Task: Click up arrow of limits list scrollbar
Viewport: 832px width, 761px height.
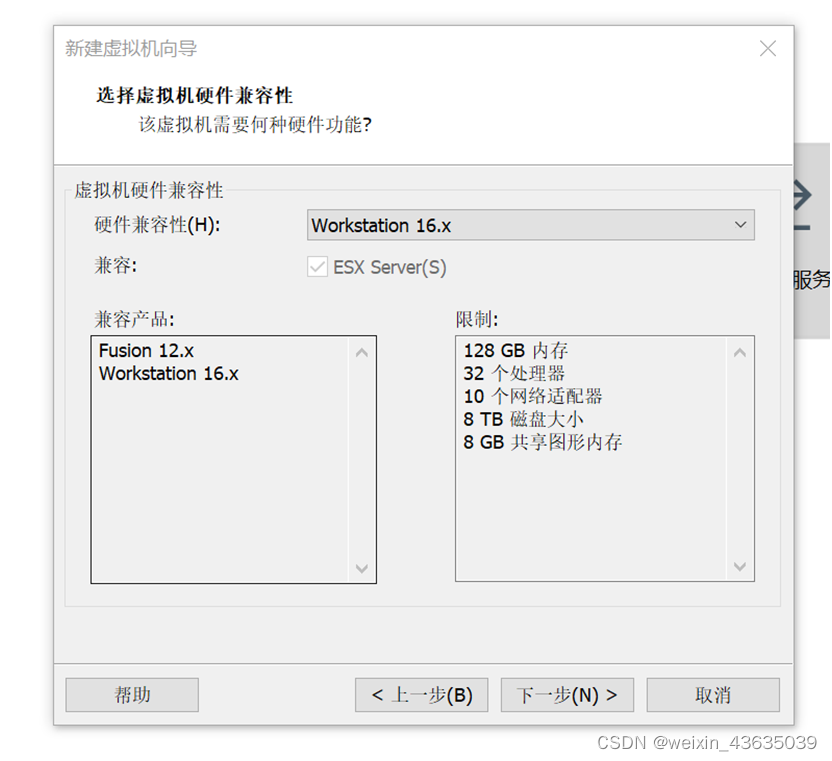Action: (x=740, y=352)
